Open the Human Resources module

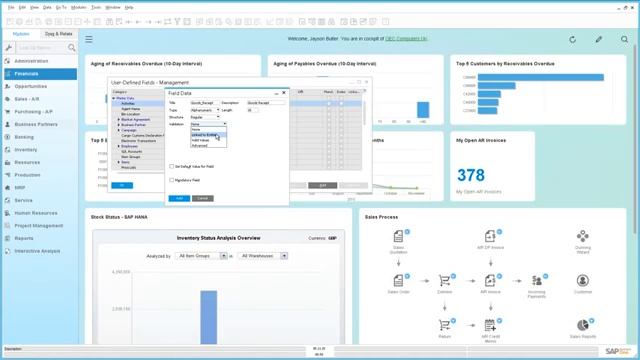[40, 213]
